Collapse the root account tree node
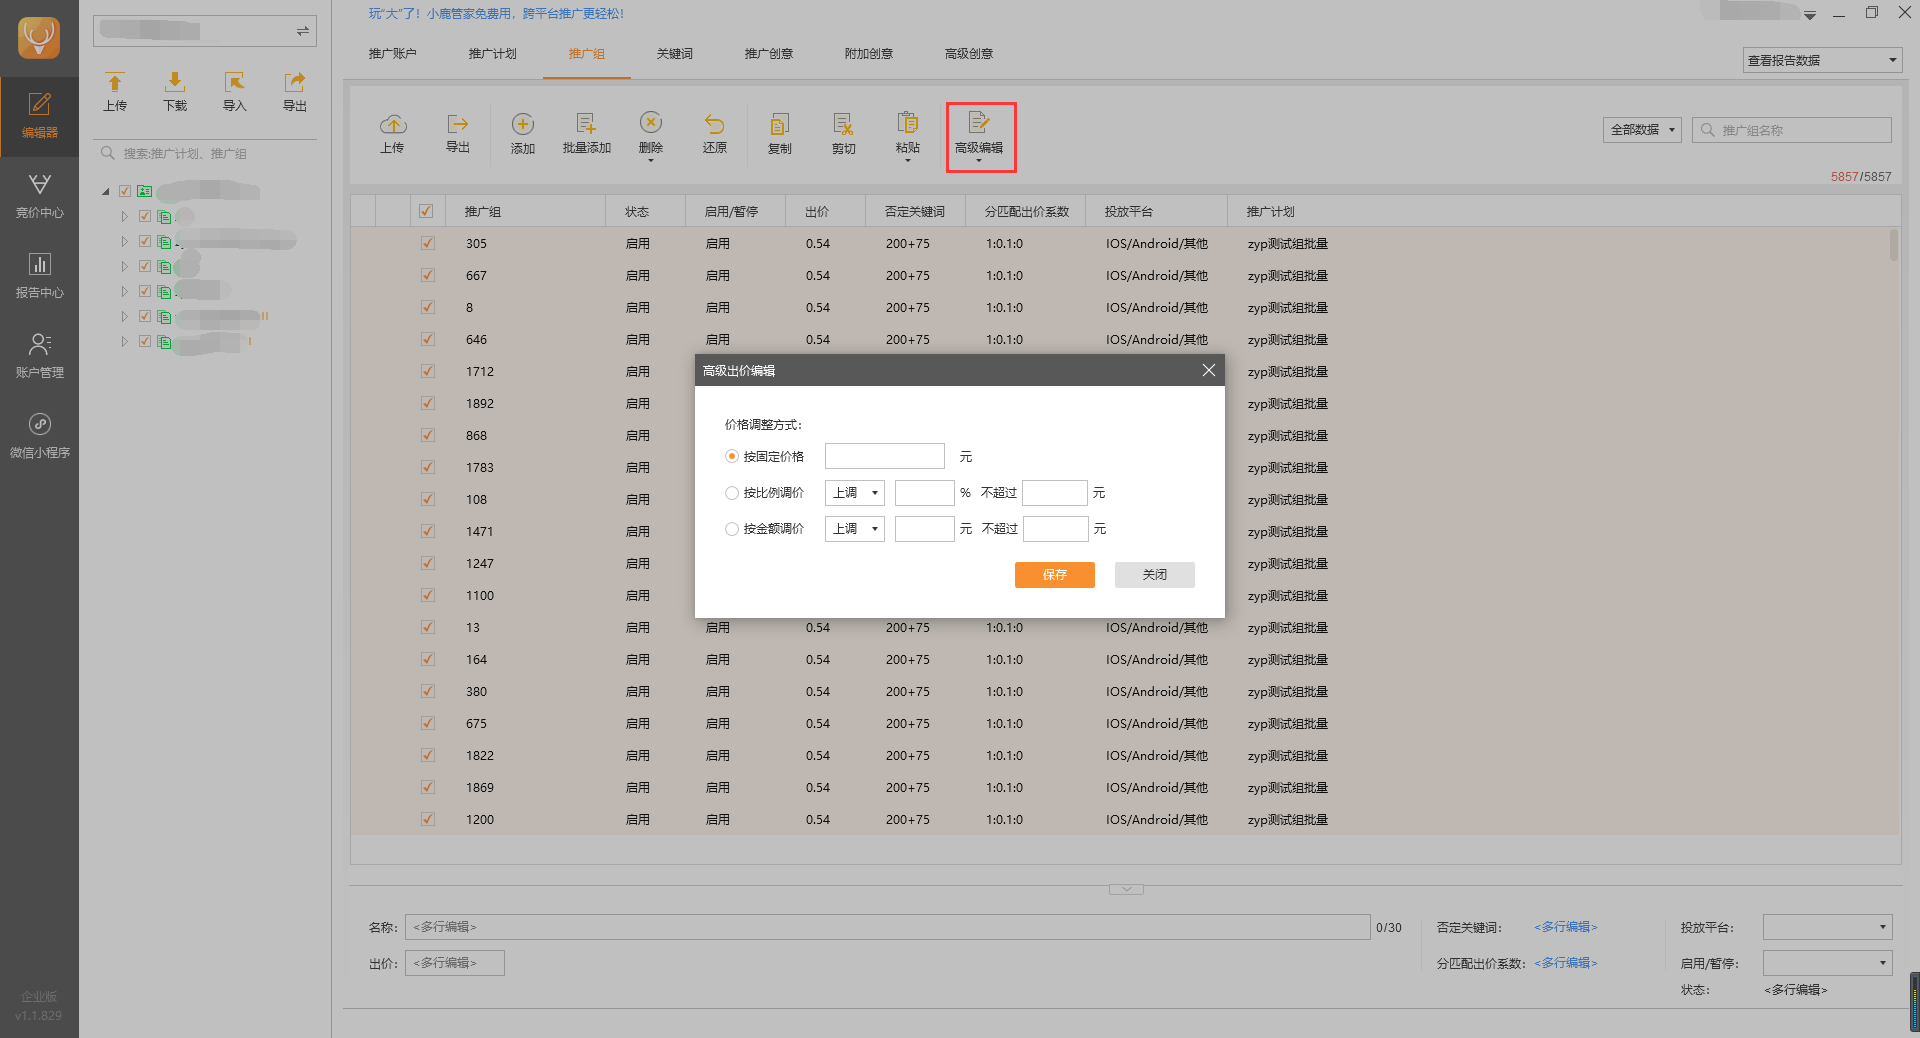 (x=106, y=191)
